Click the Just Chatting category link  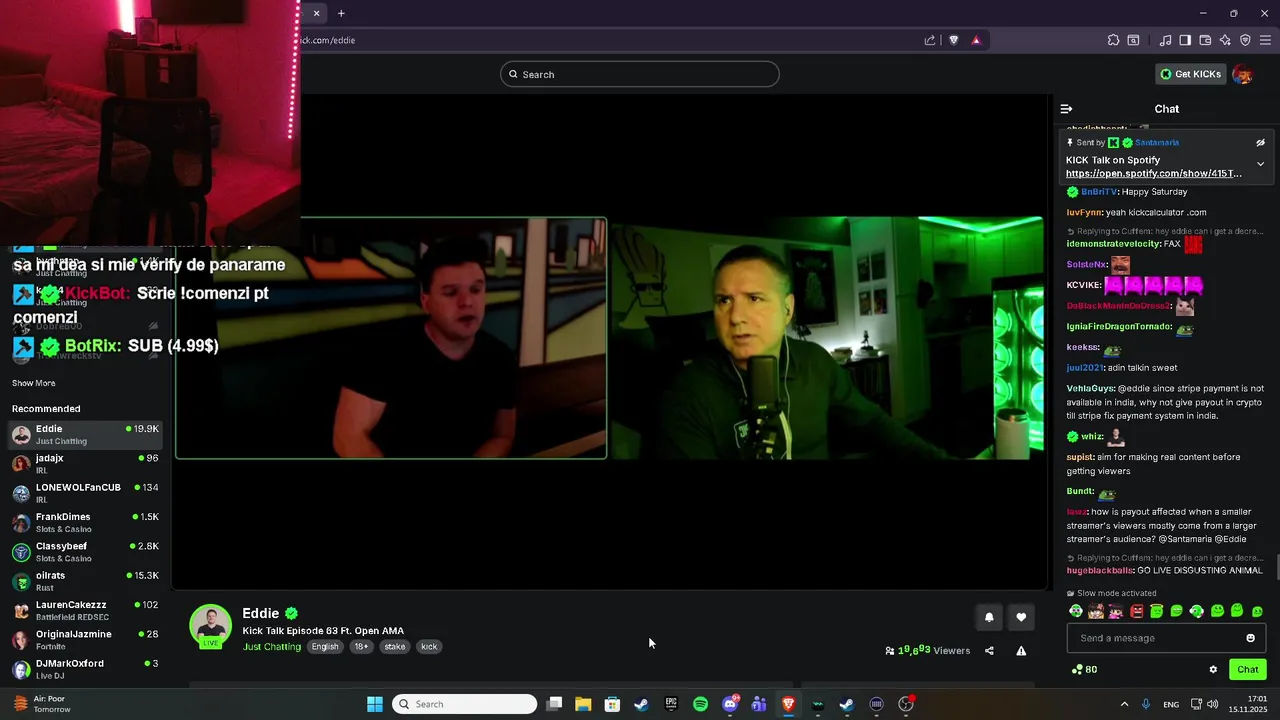pos(272,647)
